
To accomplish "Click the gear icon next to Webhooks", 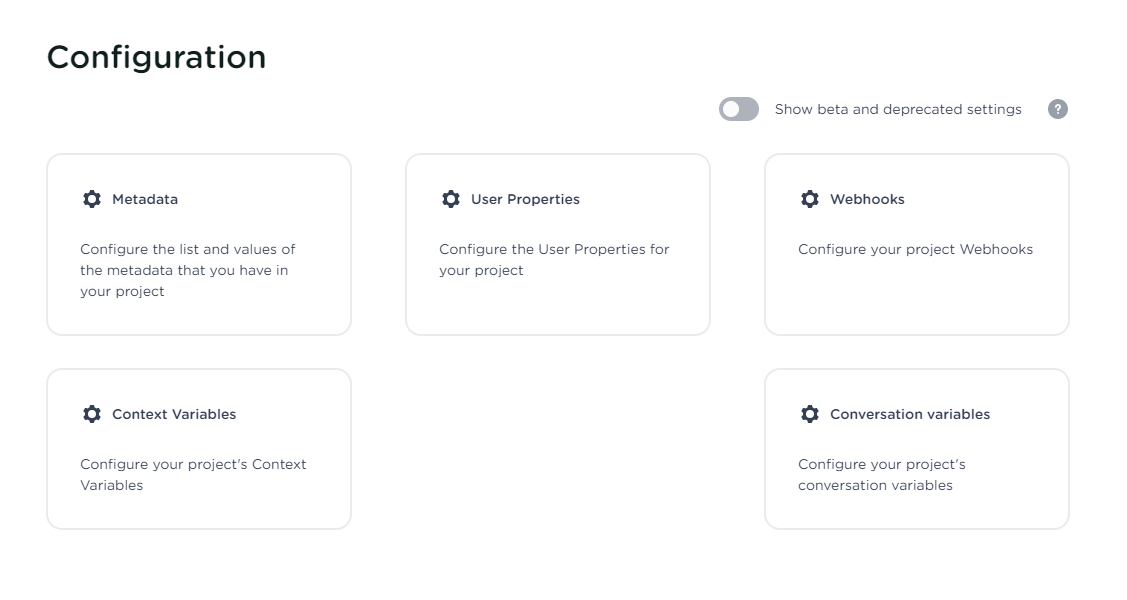I will (x=810, y=199).
